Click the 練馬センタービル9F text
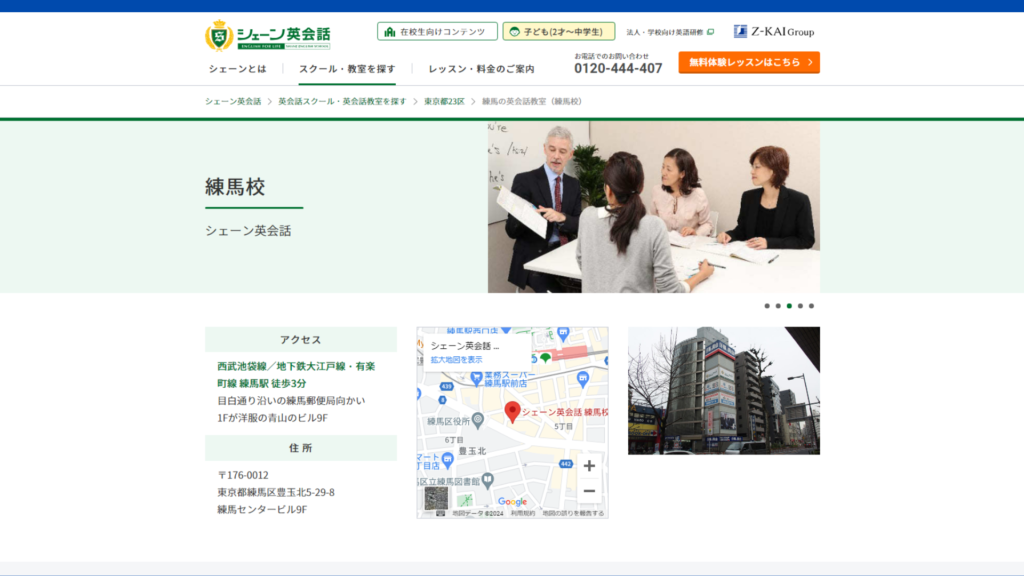1024x576 pixels. (262, 509)
